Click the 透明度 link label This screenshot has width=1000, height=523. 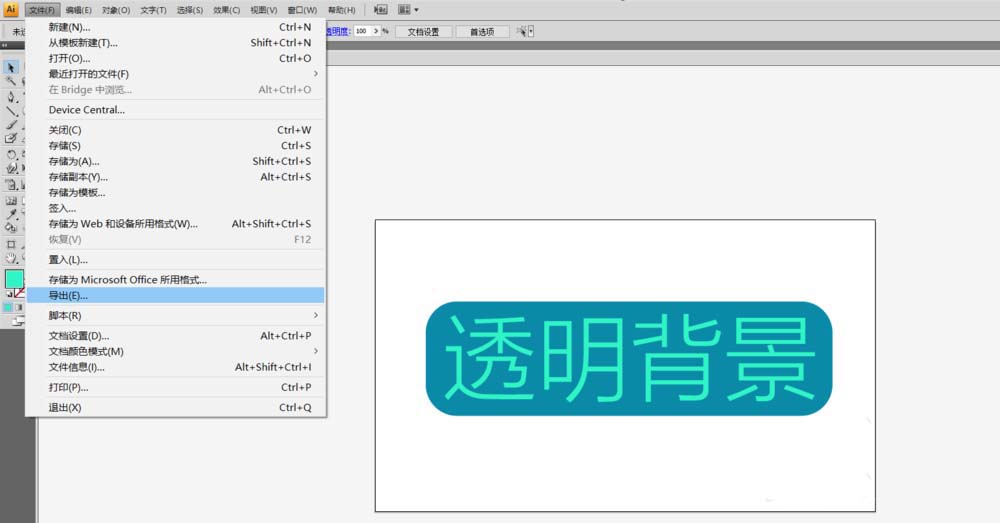click(x=336, y=31)
